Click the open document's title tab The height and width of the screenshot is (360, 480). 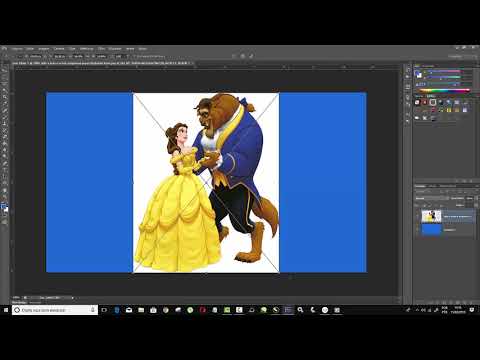pyautogui.click(x=100, y=63)
